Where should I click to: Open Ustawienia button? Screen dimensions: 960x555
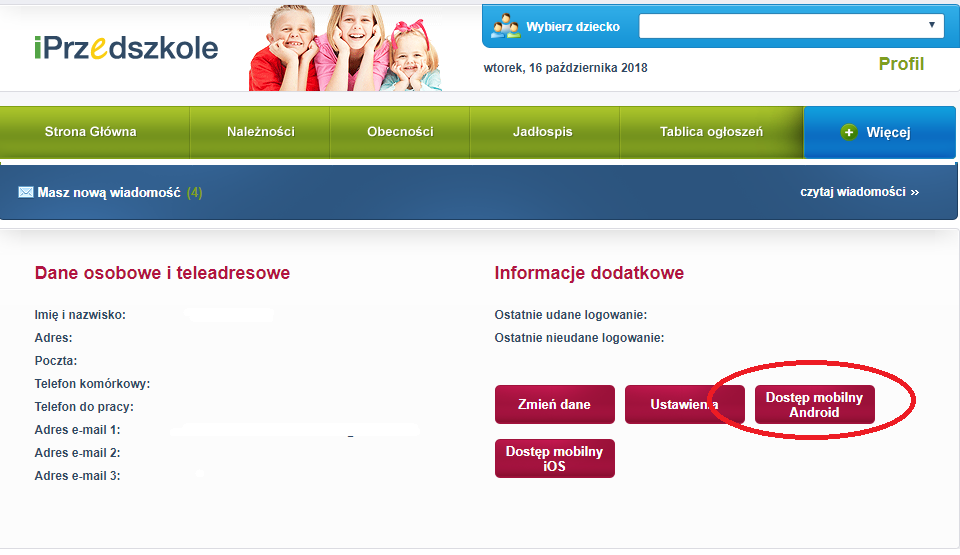(x=684, y=405)
